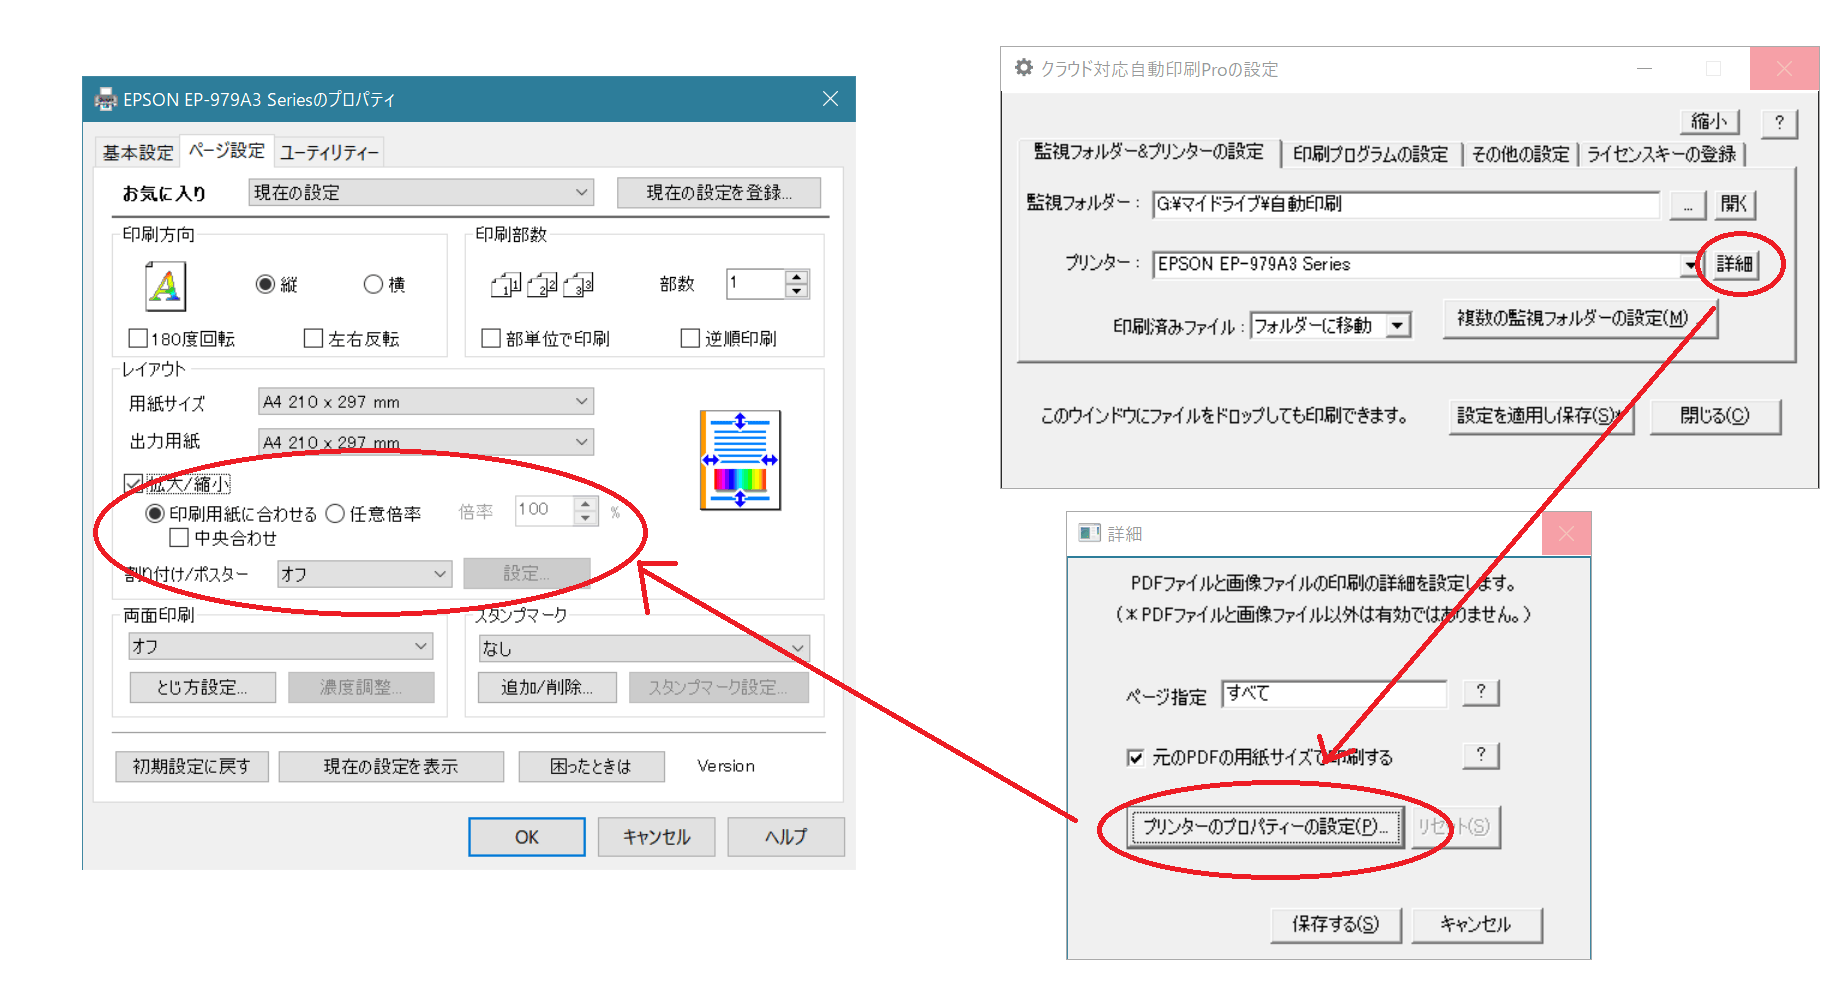
Task: Click 追加/削除 stamp button
Action: pyautogui.click(x=547, y=687)
